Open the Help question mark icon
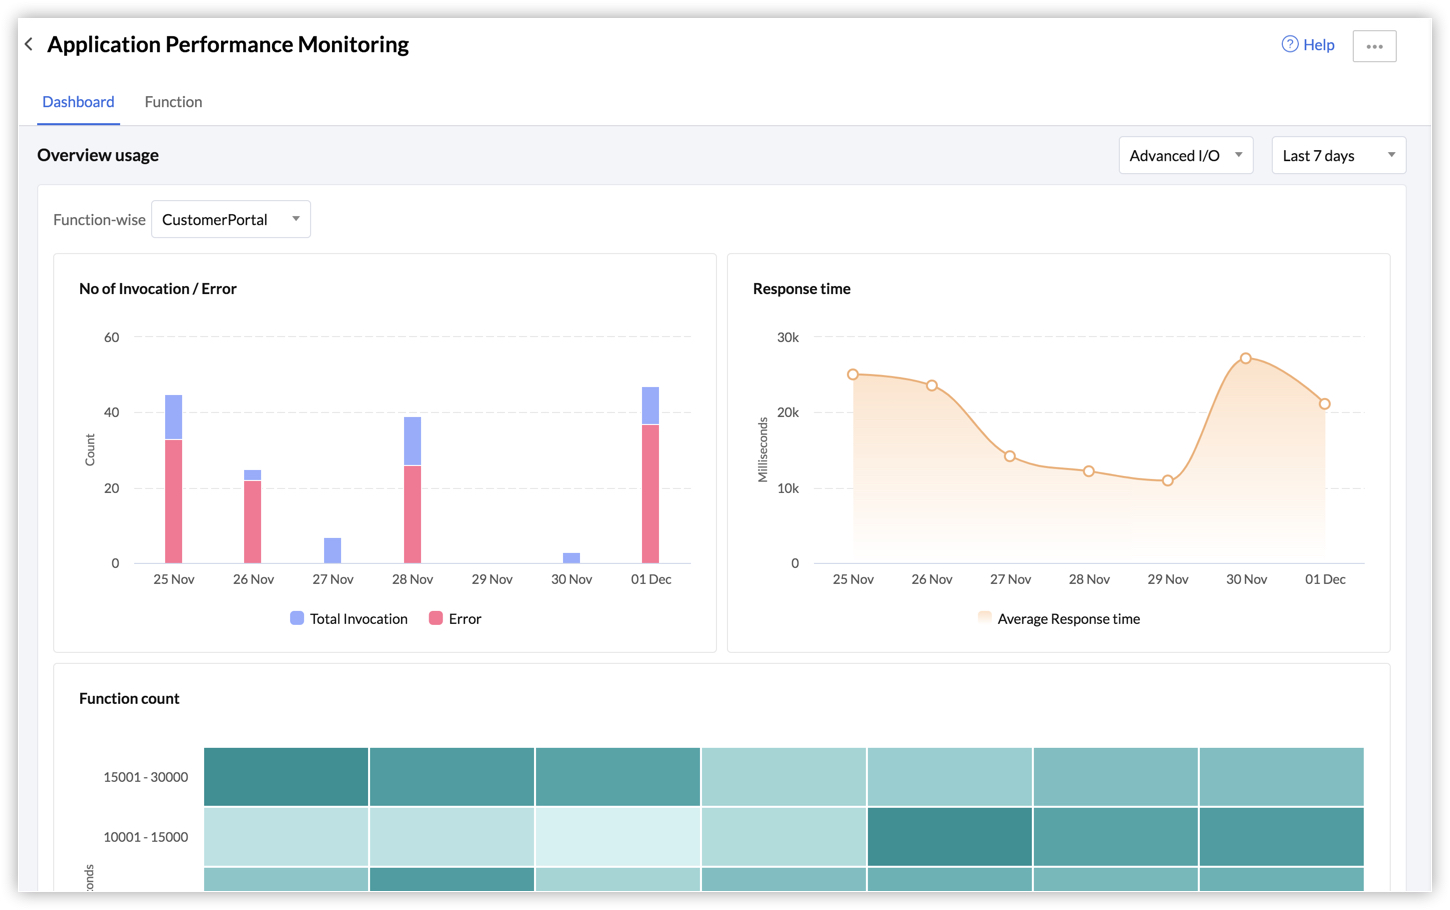Screen dimensions: 1450x910 tap(1290, 44)
